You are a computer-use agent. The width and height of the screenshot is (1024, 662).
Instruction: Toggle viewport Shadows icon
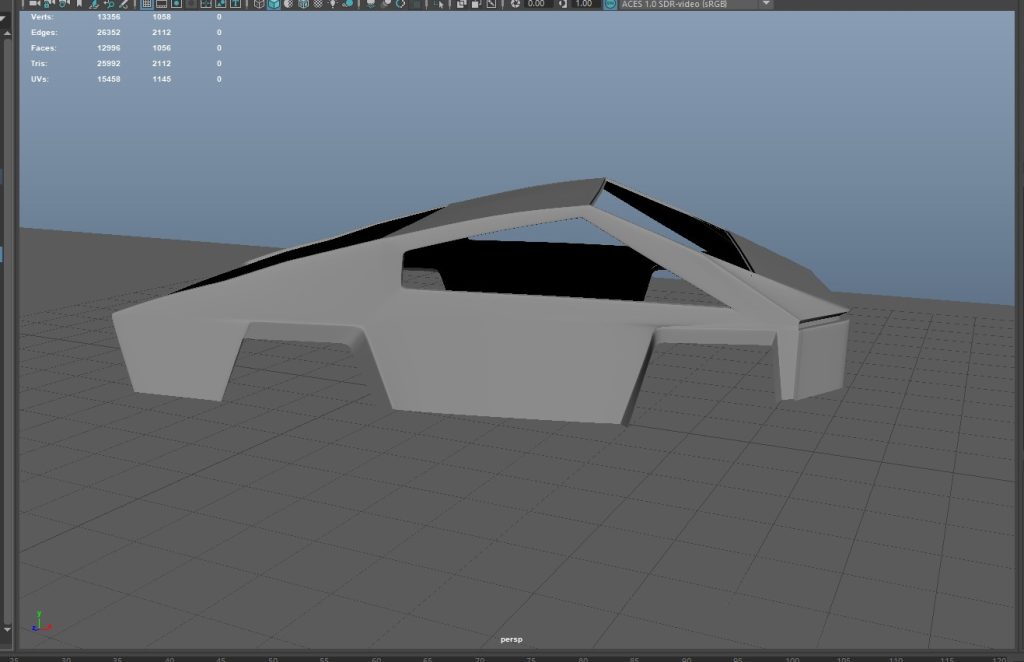(347, 4)
